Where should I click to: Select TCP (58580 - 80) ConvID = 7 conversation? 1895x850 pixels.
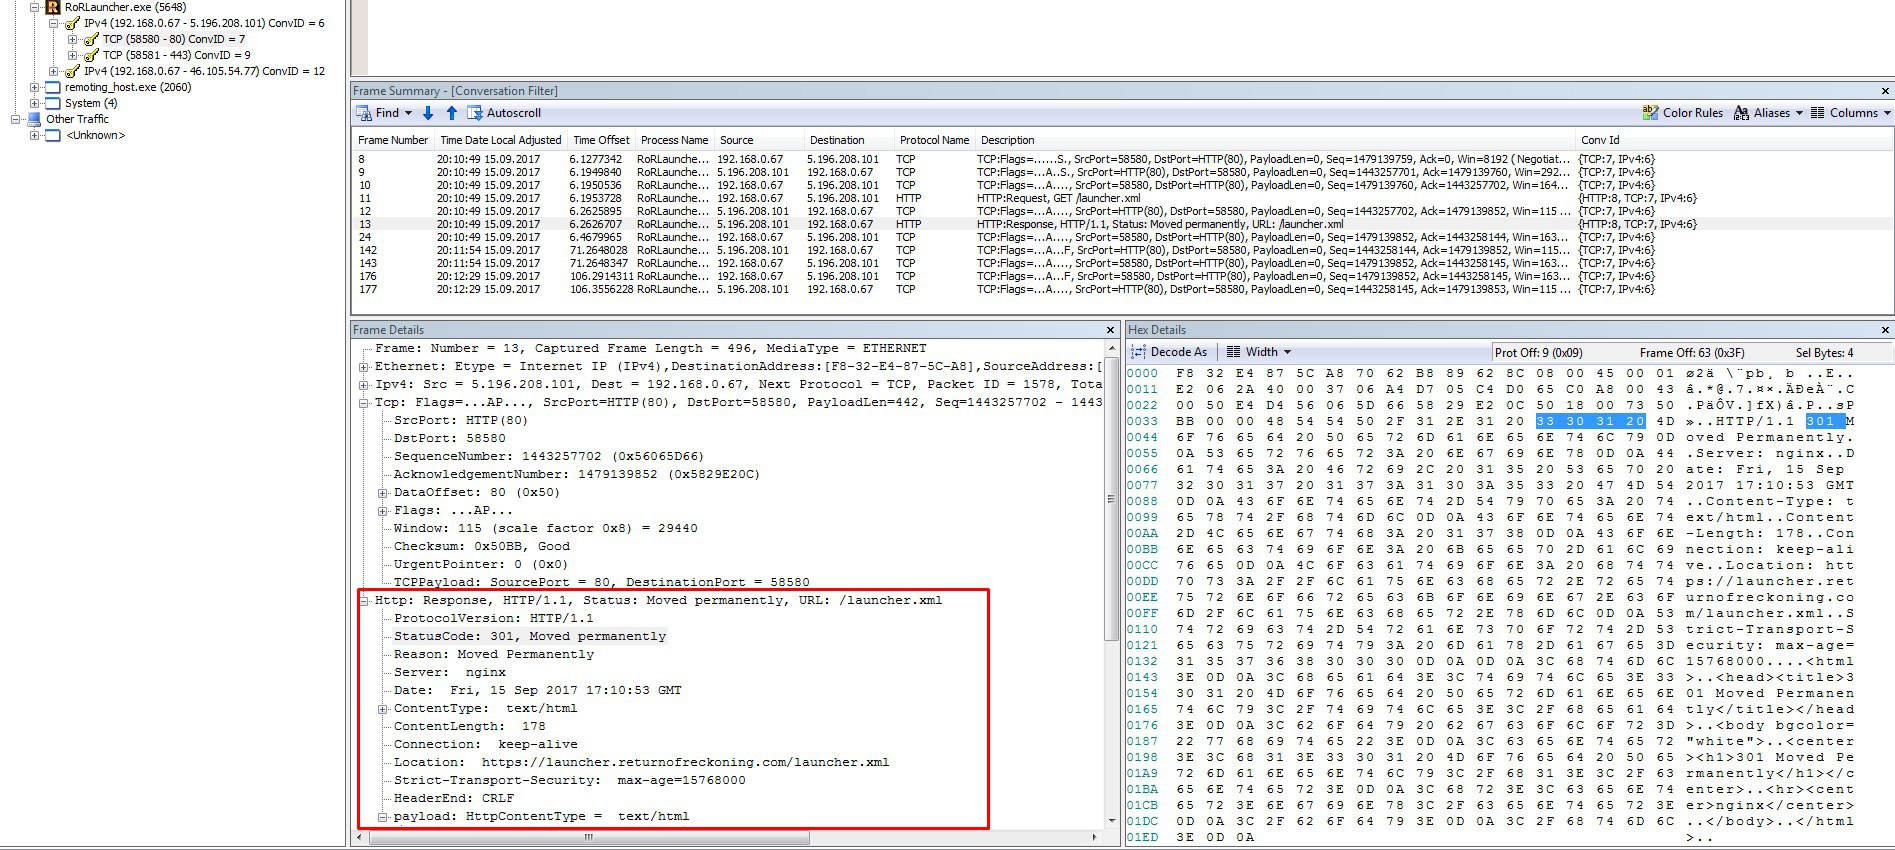[173, 39]
